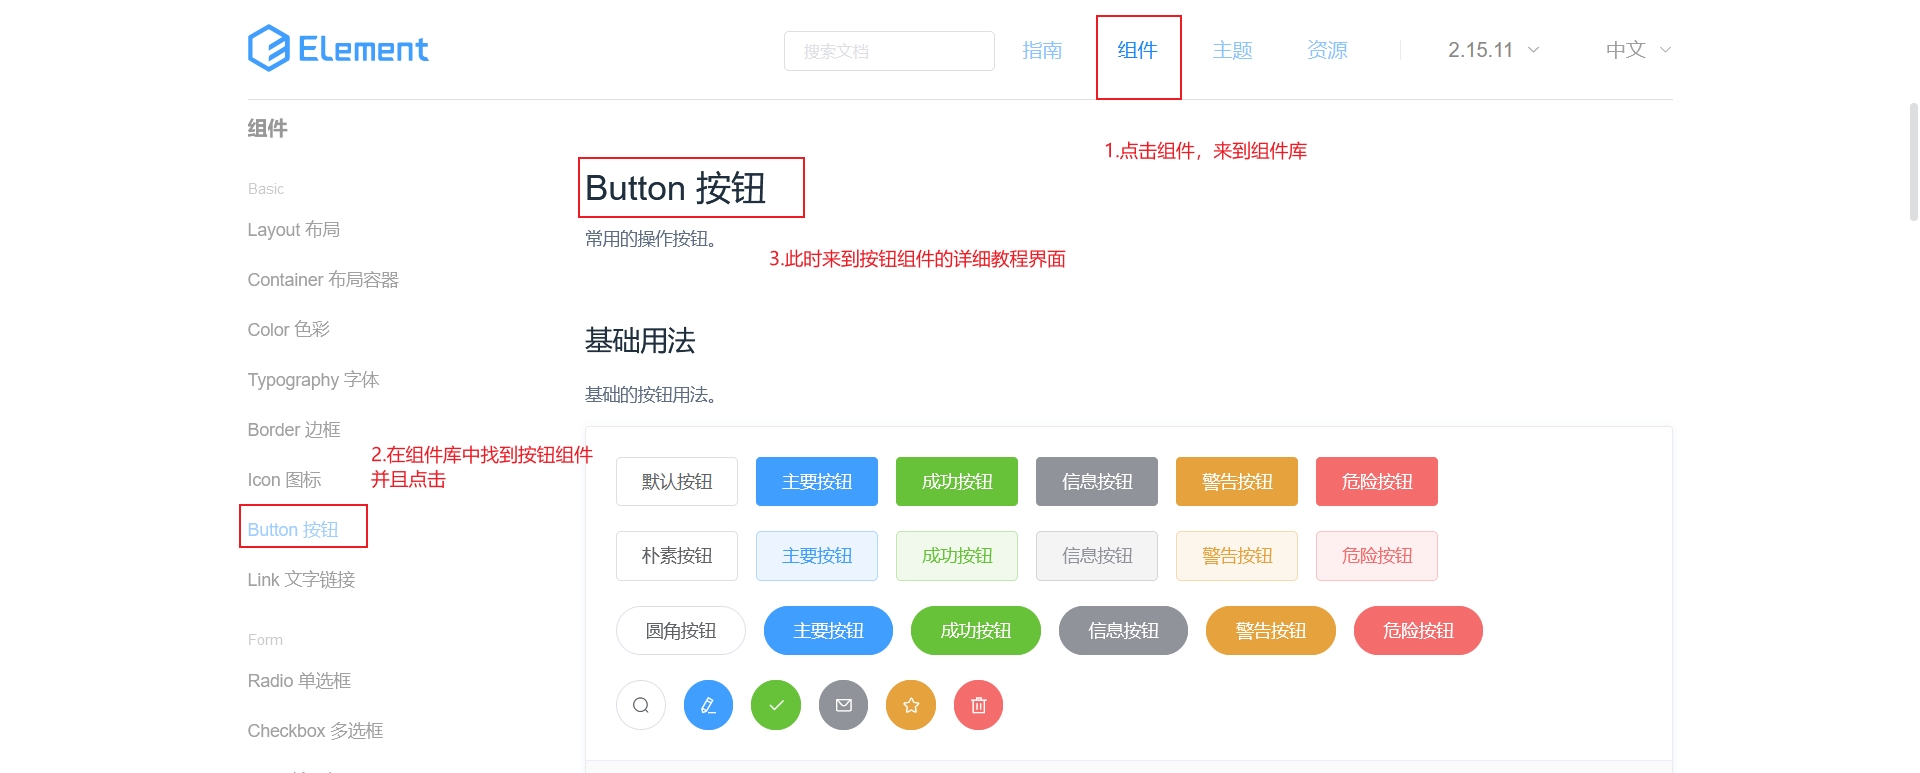The width and height of the screenshot is (1920, 773).
Task: Open the 中文 language dropdown
Action: point(1638,50)
